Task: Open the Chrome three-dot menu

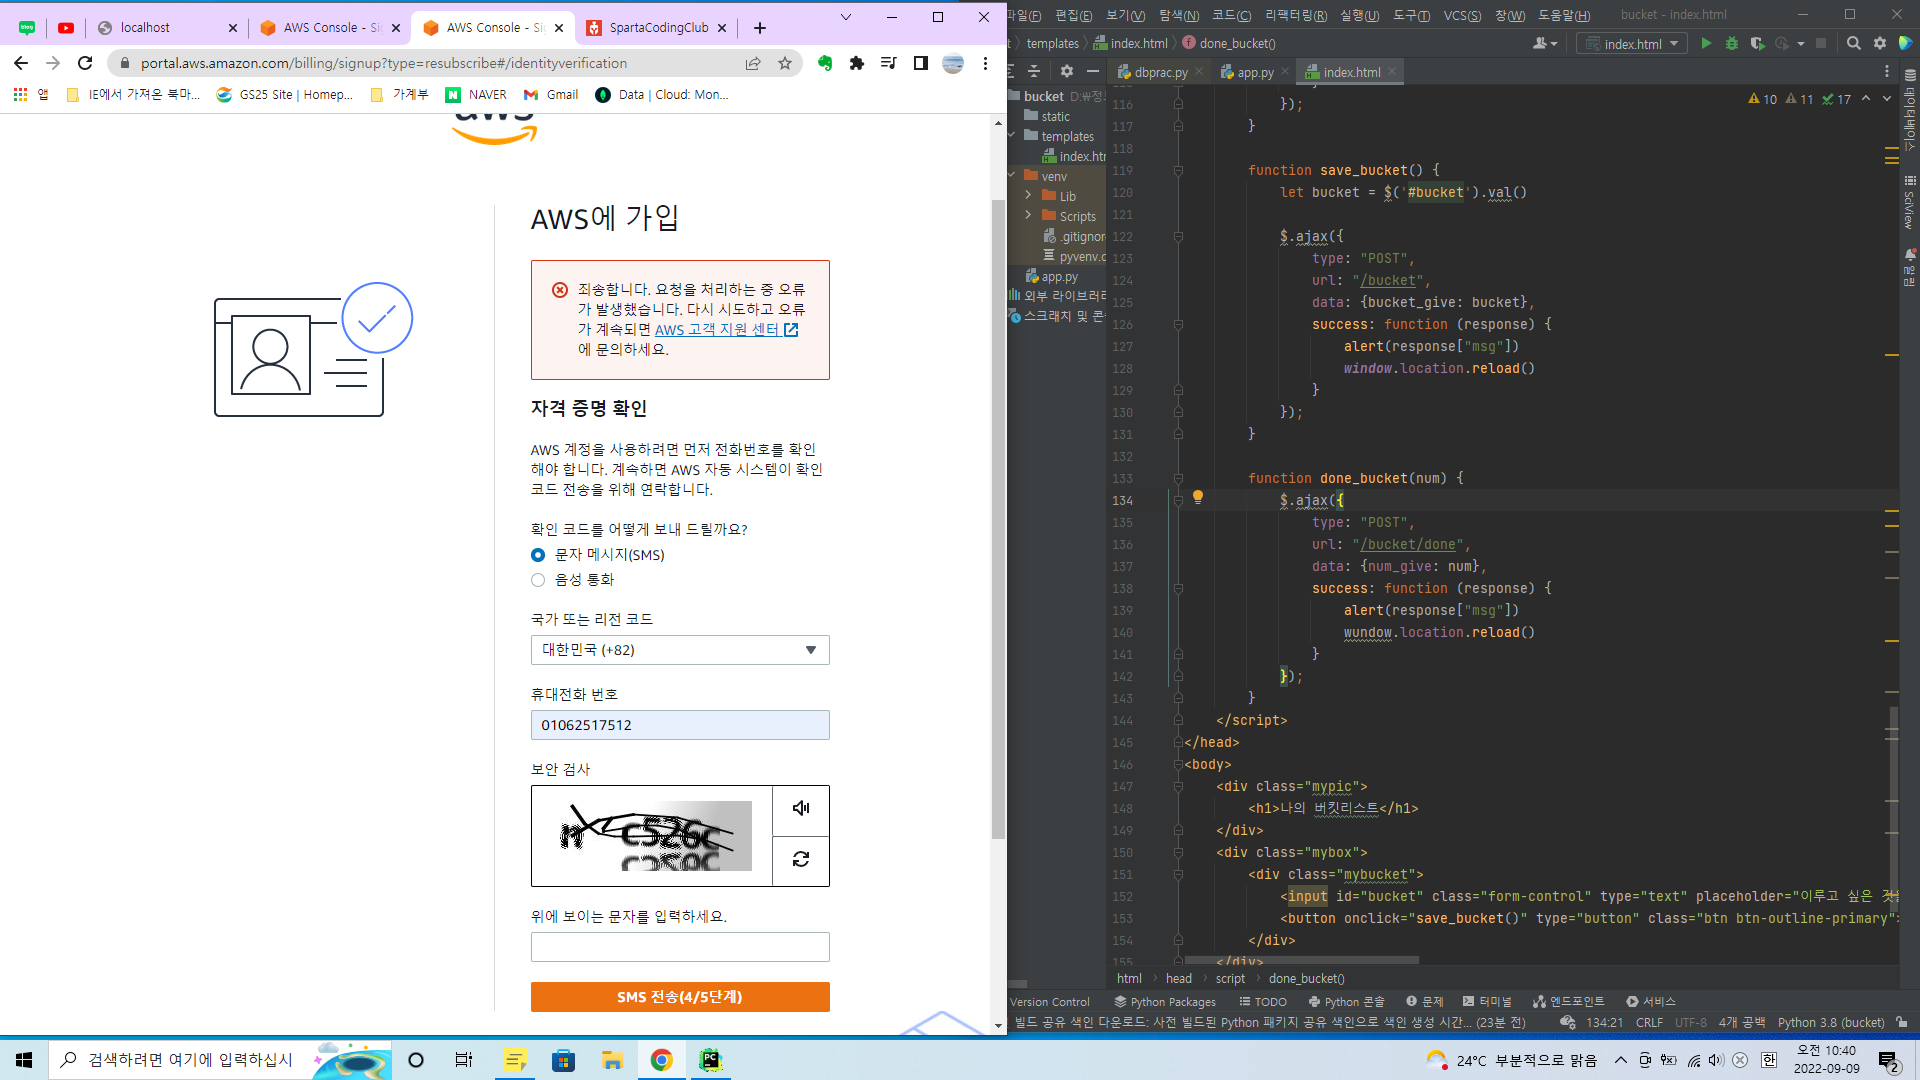Action: pos(985,63)
